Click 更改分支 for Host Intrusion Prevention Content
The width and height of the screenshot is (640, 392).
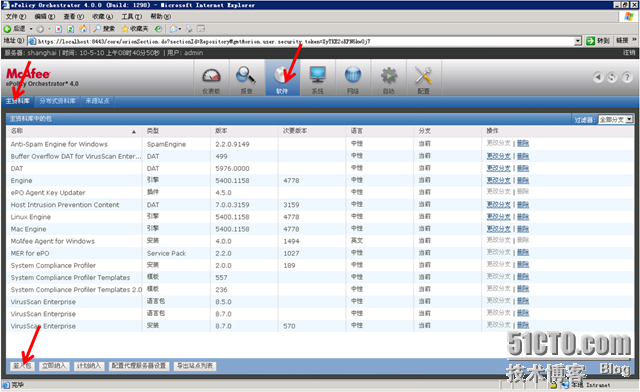tap(498, 205)
